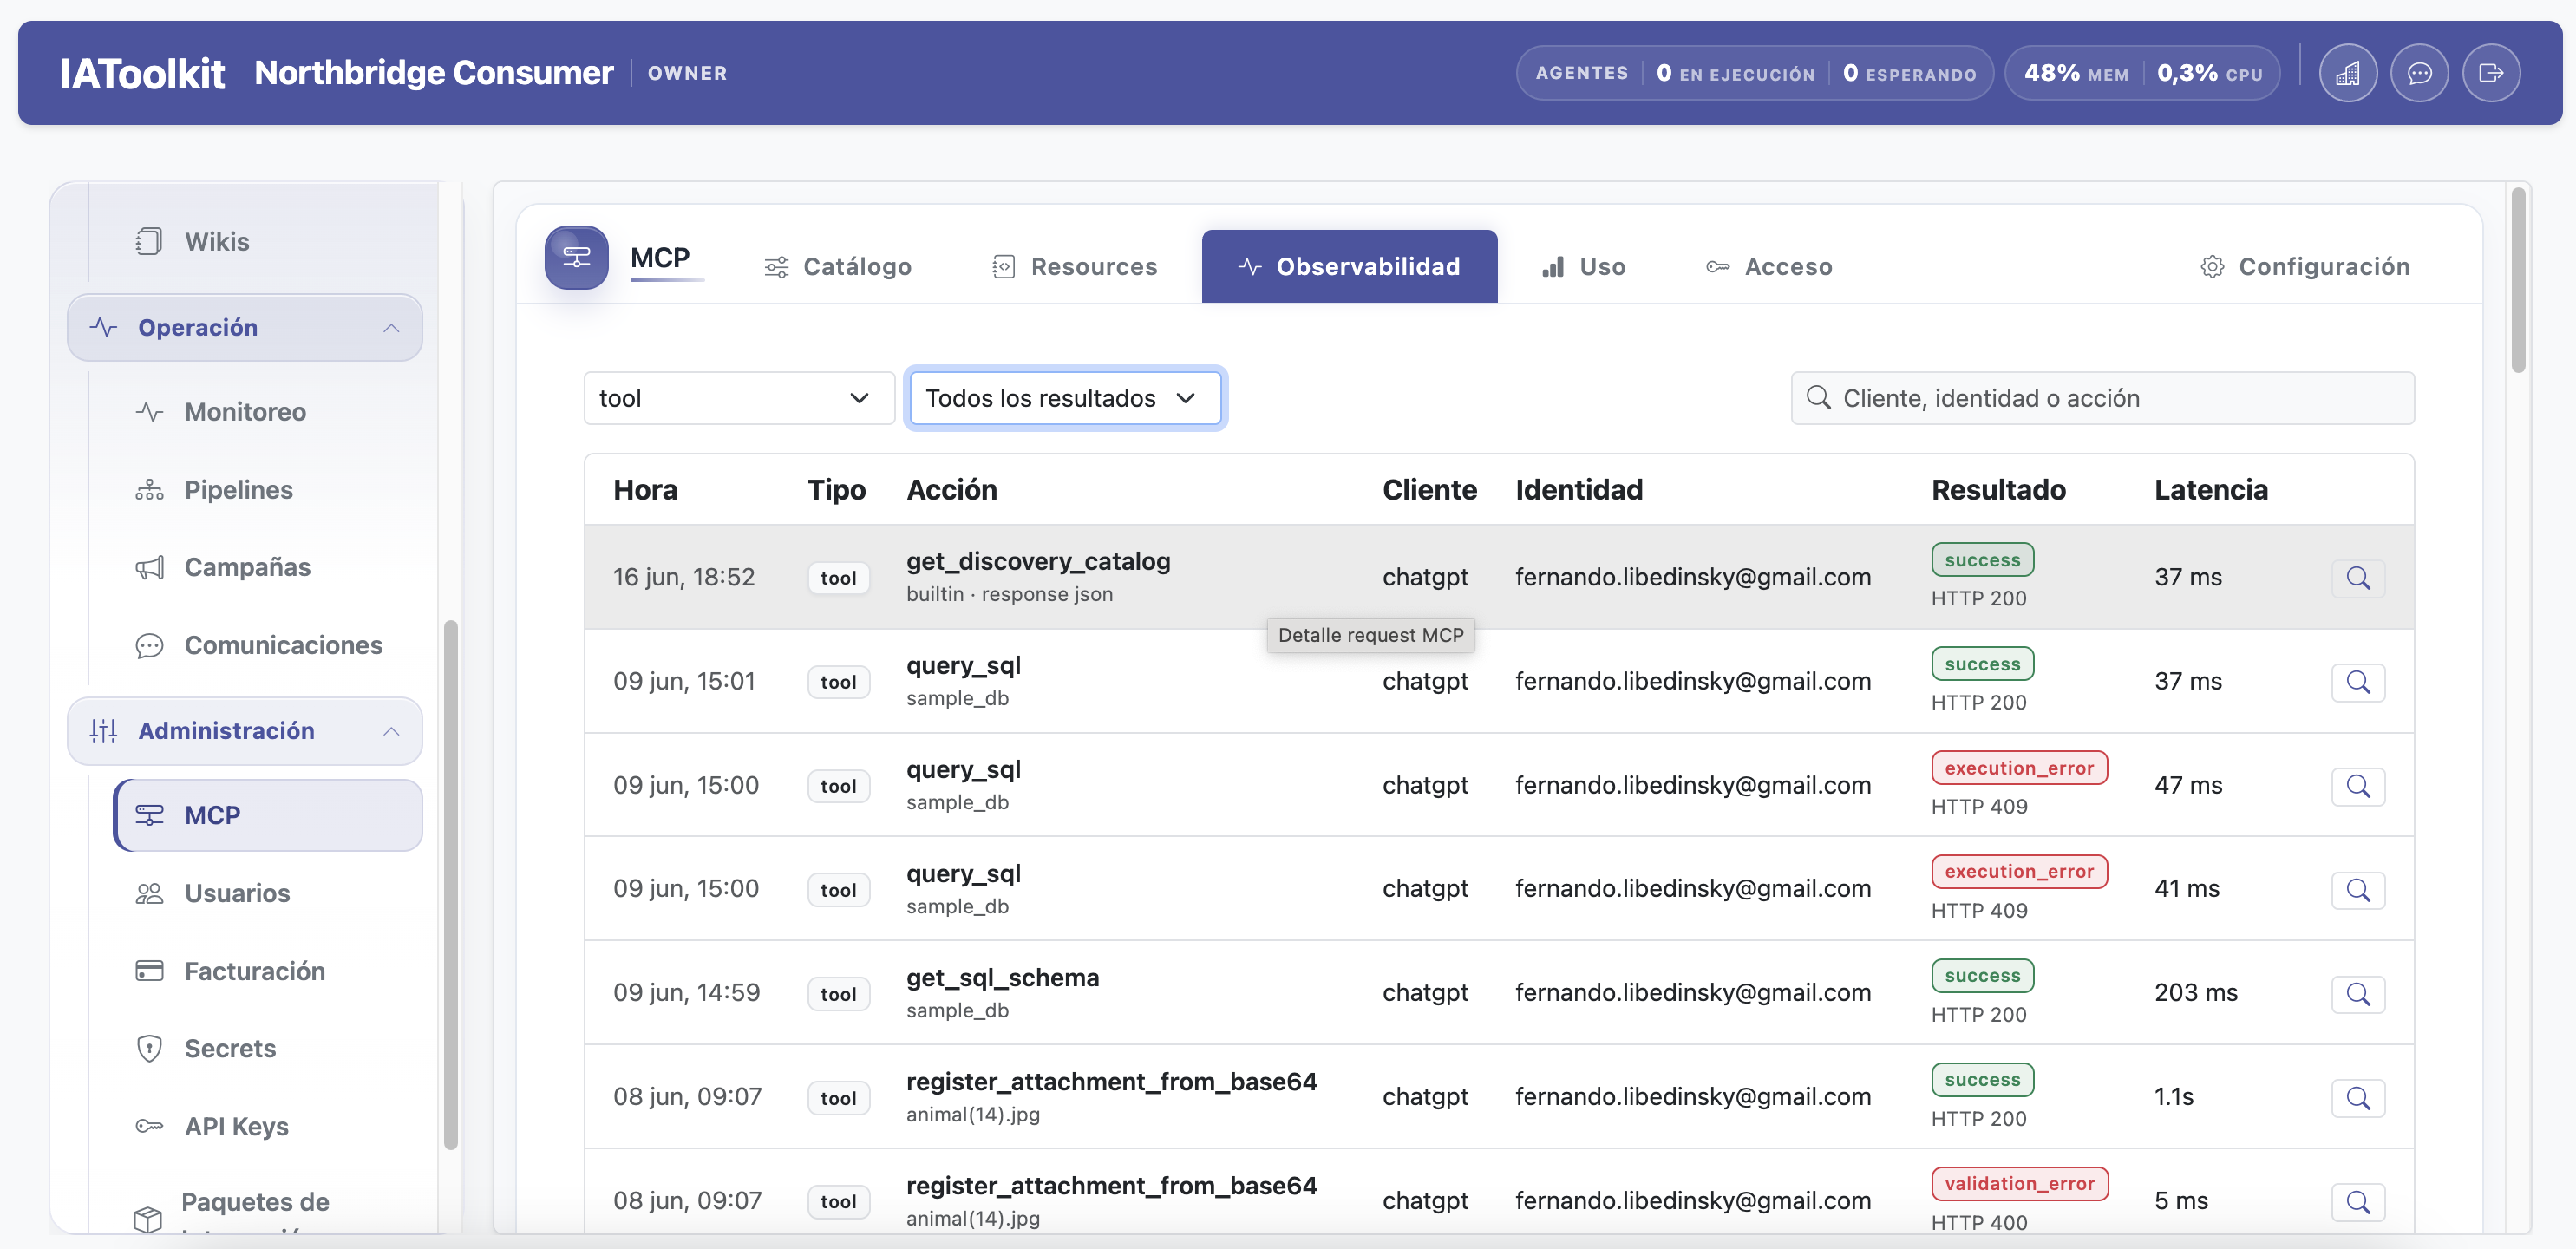Click the search magnifier icon in filter box

point(1818,398)
